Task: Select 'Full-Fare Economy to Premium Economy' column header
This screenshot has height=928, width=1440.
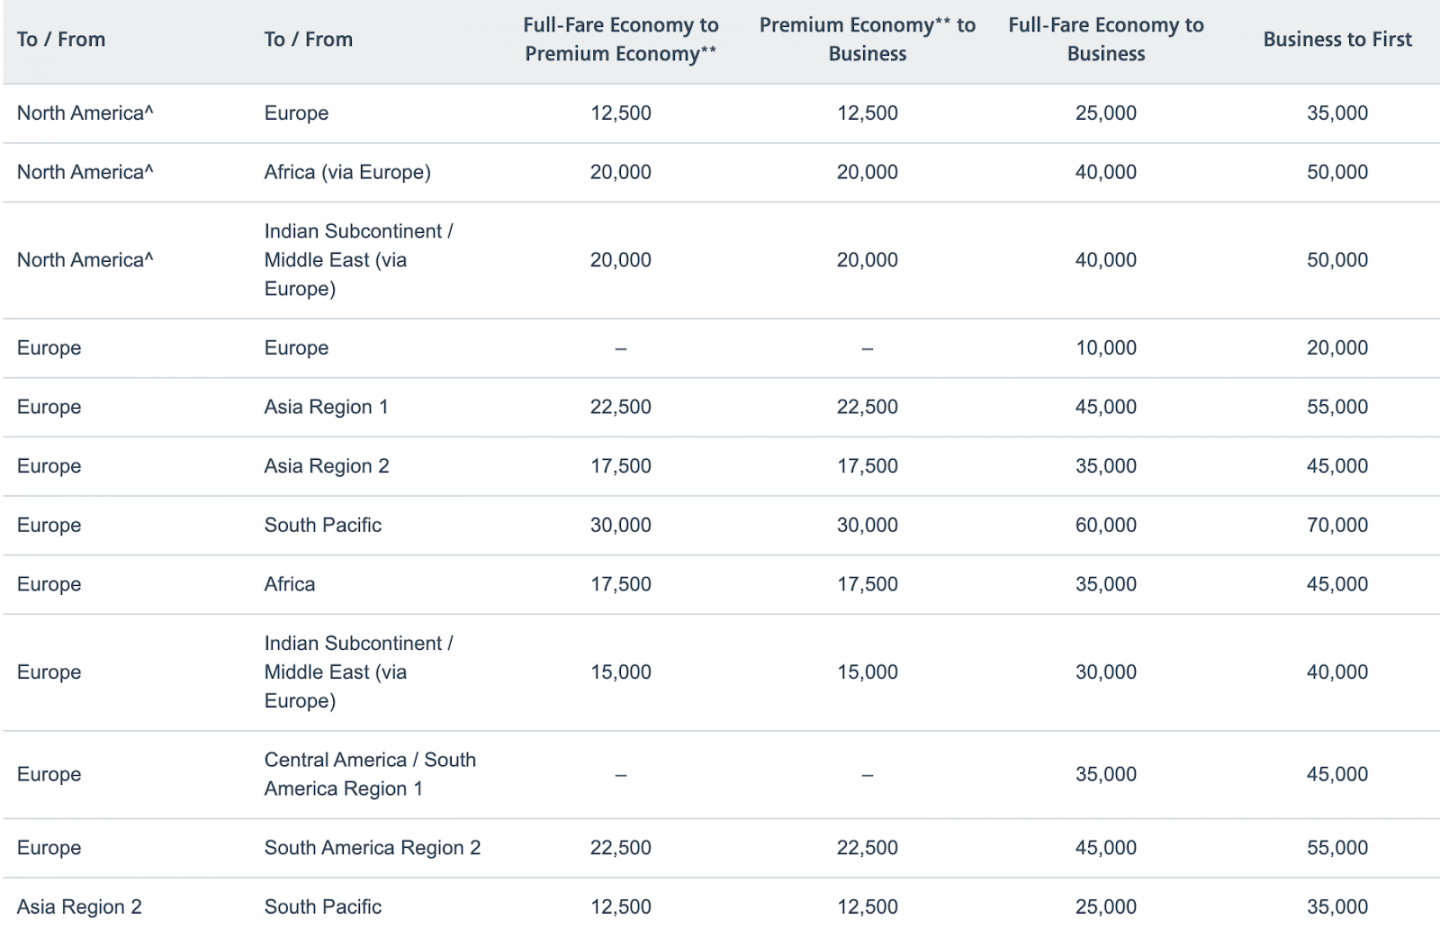Action: click(x=620, y=39)
